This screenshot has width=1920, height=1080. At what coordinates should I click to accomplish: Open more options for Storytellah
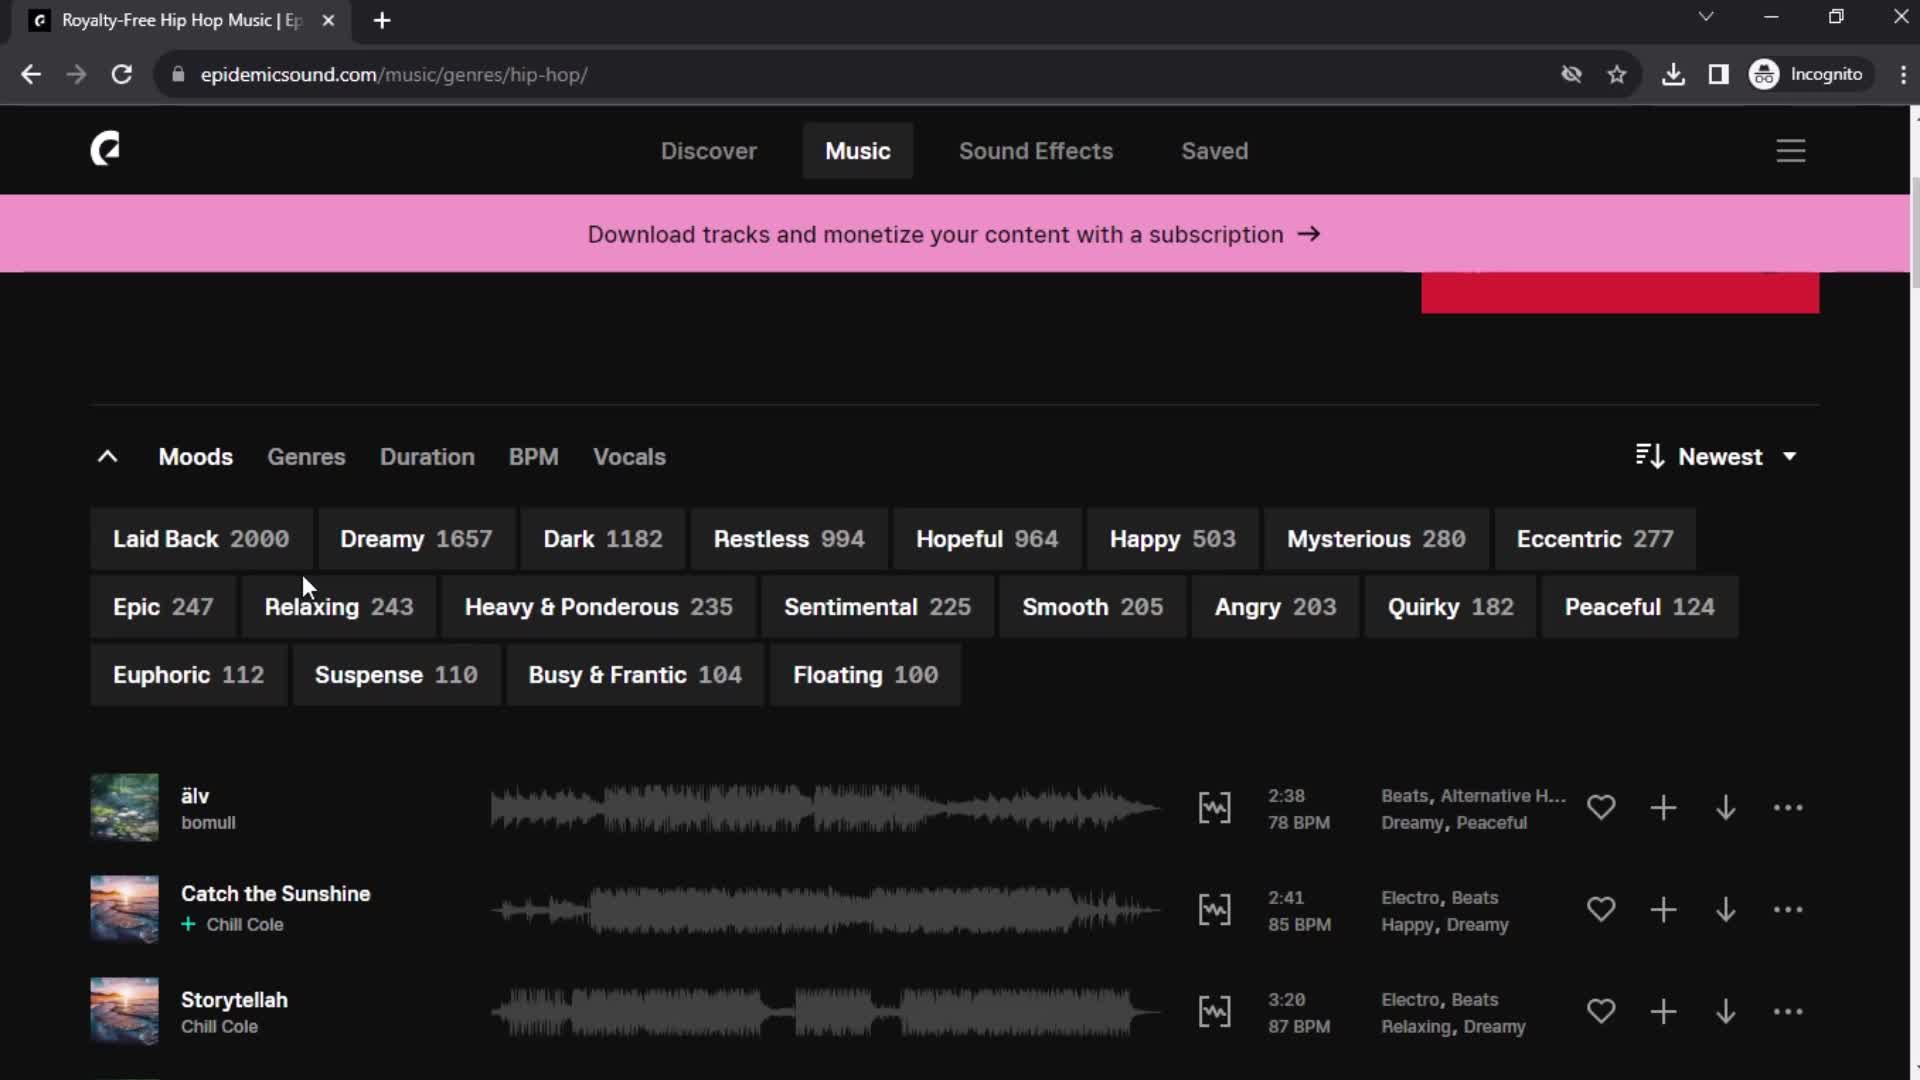point(1788,1011)
